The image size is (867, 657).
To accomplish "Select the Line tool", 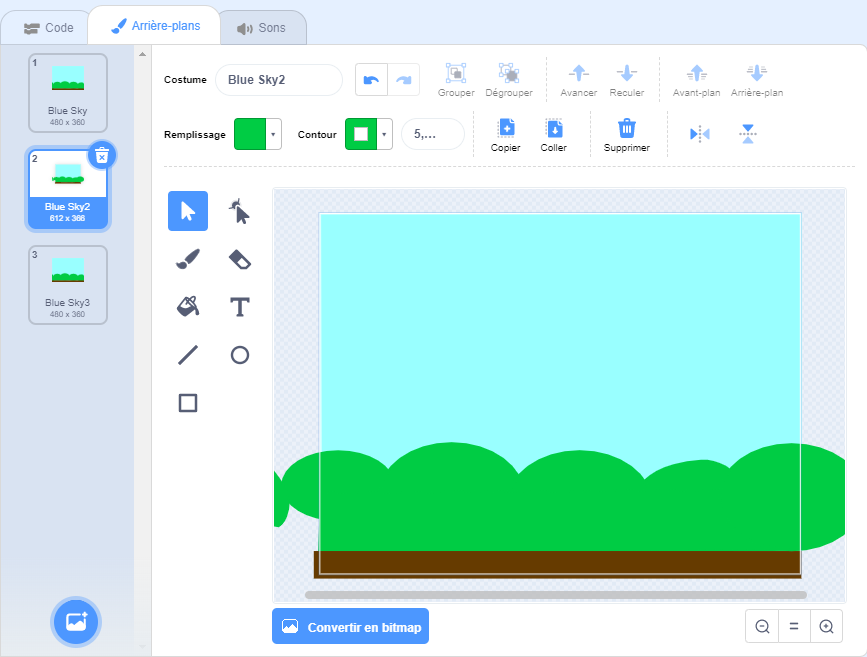I will coord(188,355).
